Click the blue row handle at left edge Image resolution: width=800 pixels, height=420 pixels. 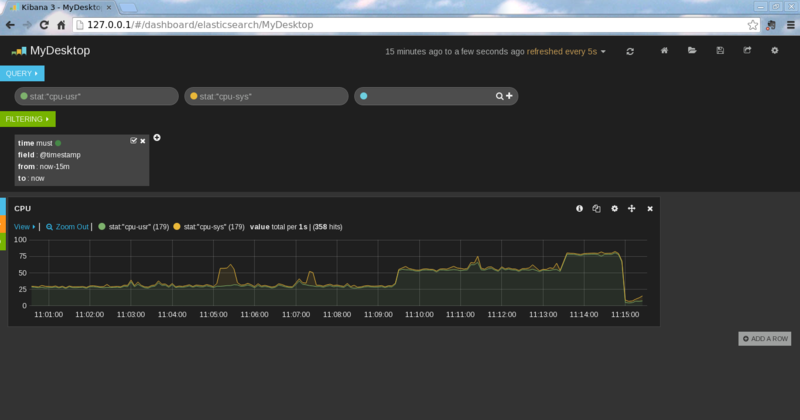tap(3, 207)
